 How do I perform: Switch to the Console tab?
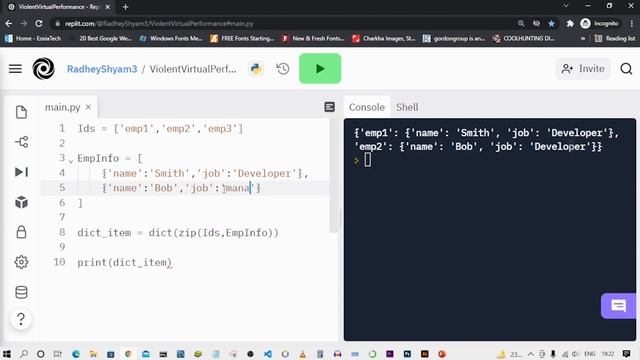[367, 107]
